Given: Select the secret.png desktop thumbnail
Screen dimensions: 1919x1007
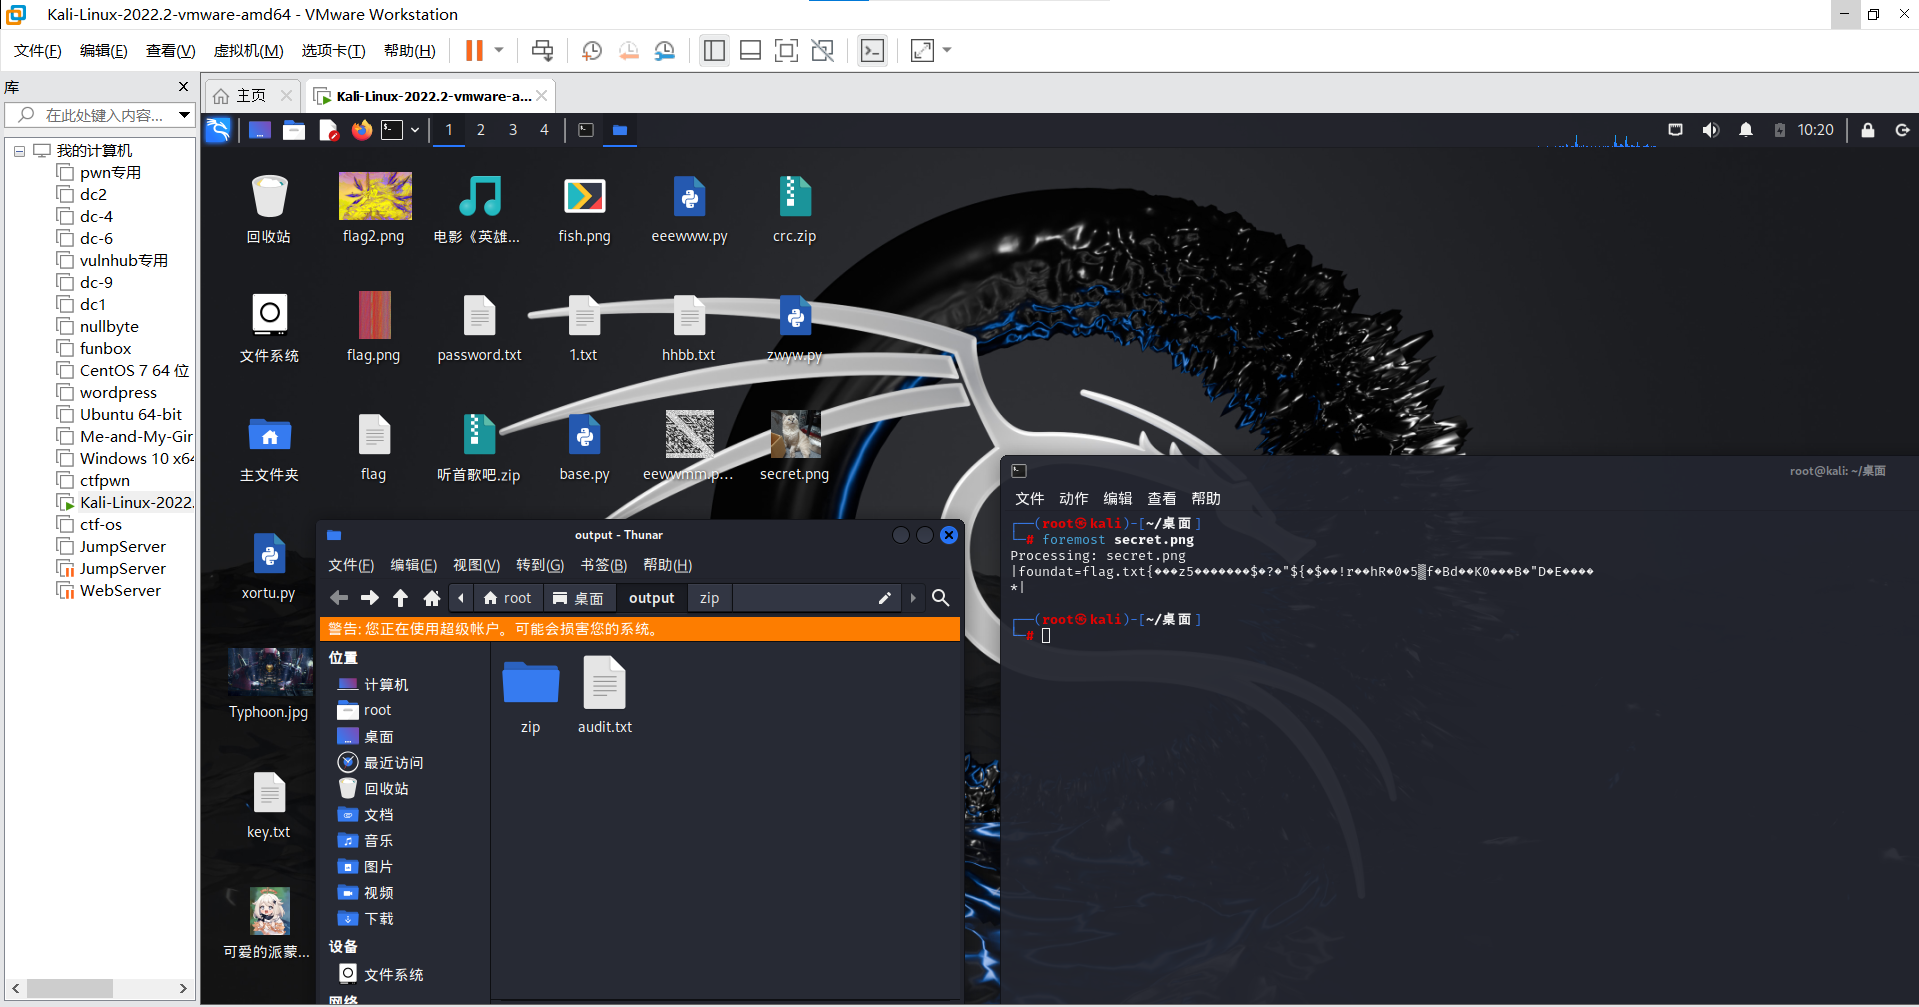Looking at the screenshot, I should tap(795, 446).
